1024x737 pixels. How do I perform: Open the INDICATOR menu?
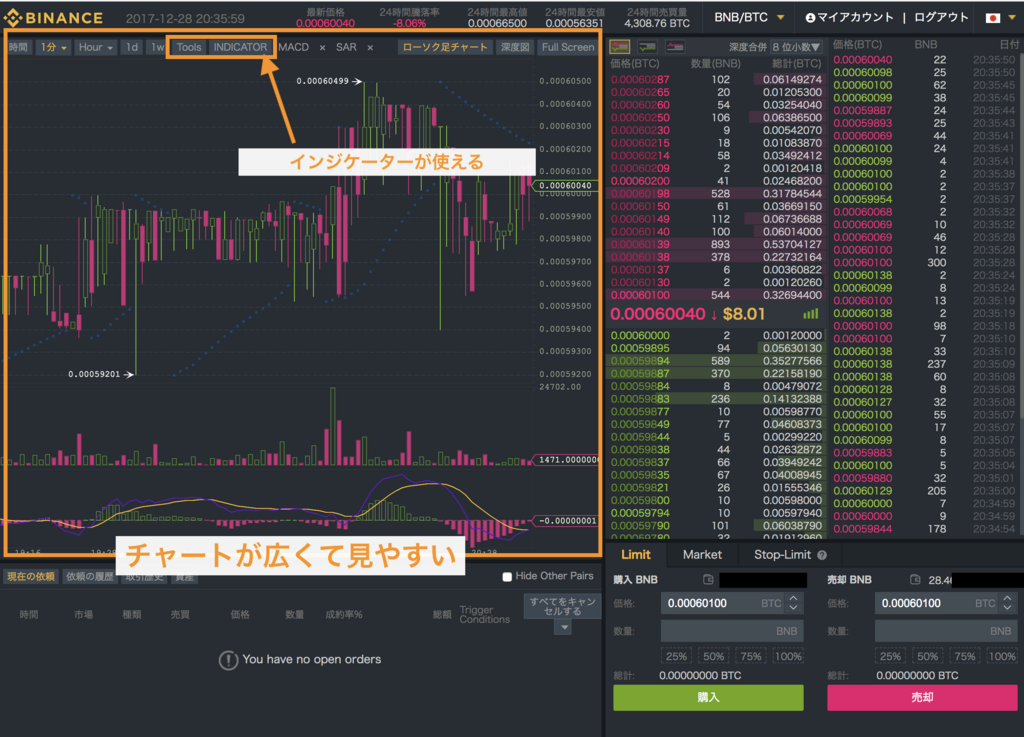tap(240, 47)
